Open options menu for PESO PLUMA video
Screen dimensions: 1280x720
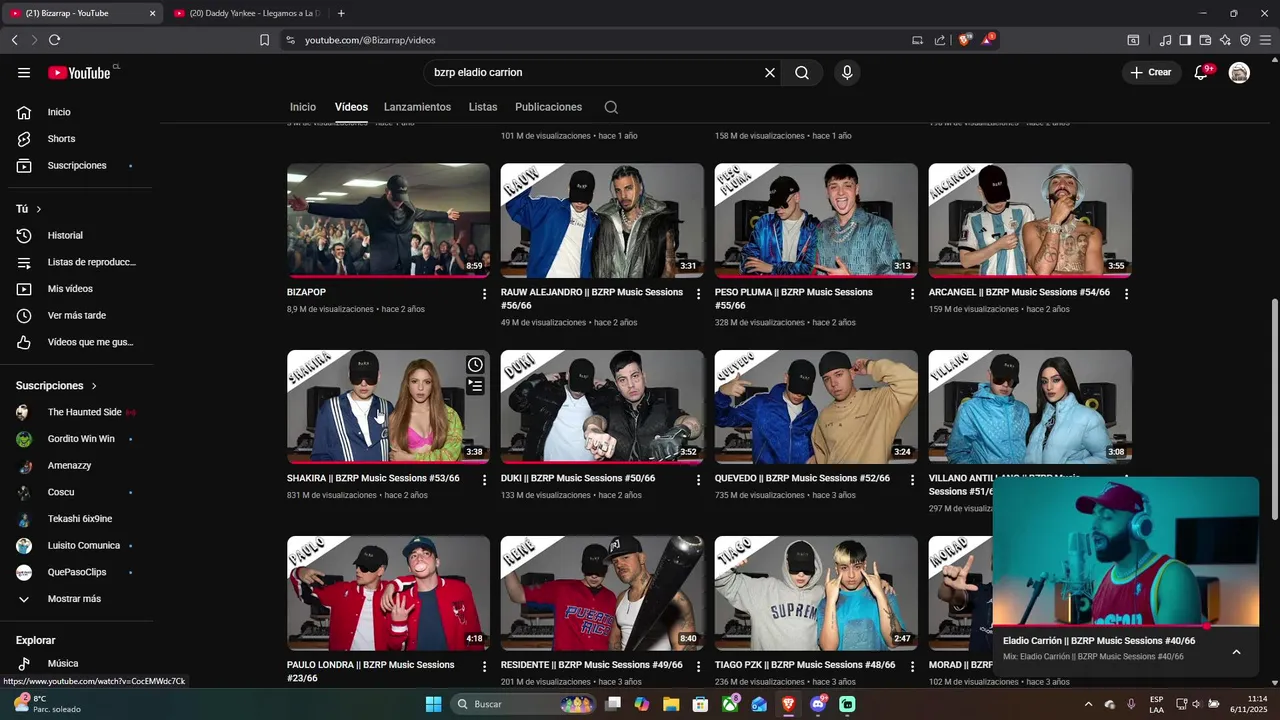pos(912,294)
